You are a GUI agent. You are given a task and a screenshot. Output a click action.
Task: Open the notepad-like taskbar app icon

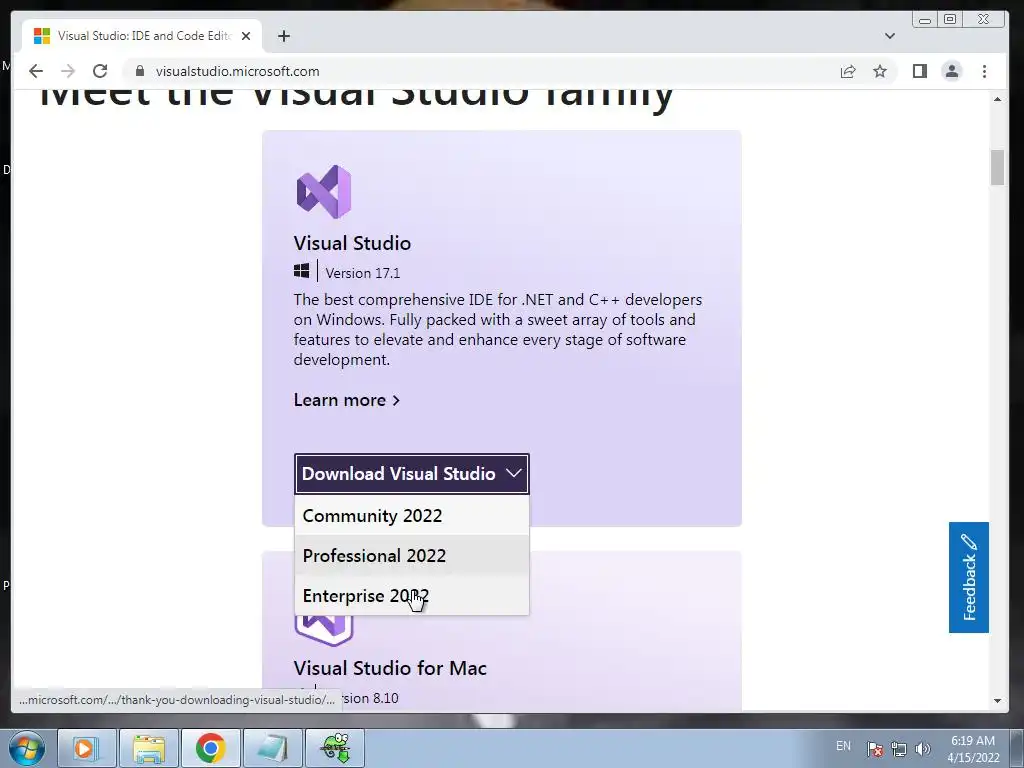click(272, 748)
